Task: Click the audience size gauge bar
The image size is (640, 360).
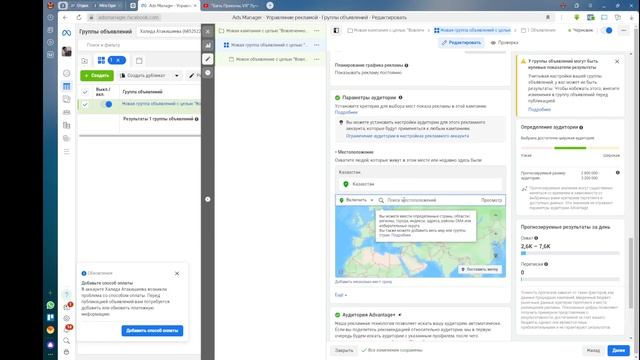Action: pyautogui.click(x=570, y=148)
